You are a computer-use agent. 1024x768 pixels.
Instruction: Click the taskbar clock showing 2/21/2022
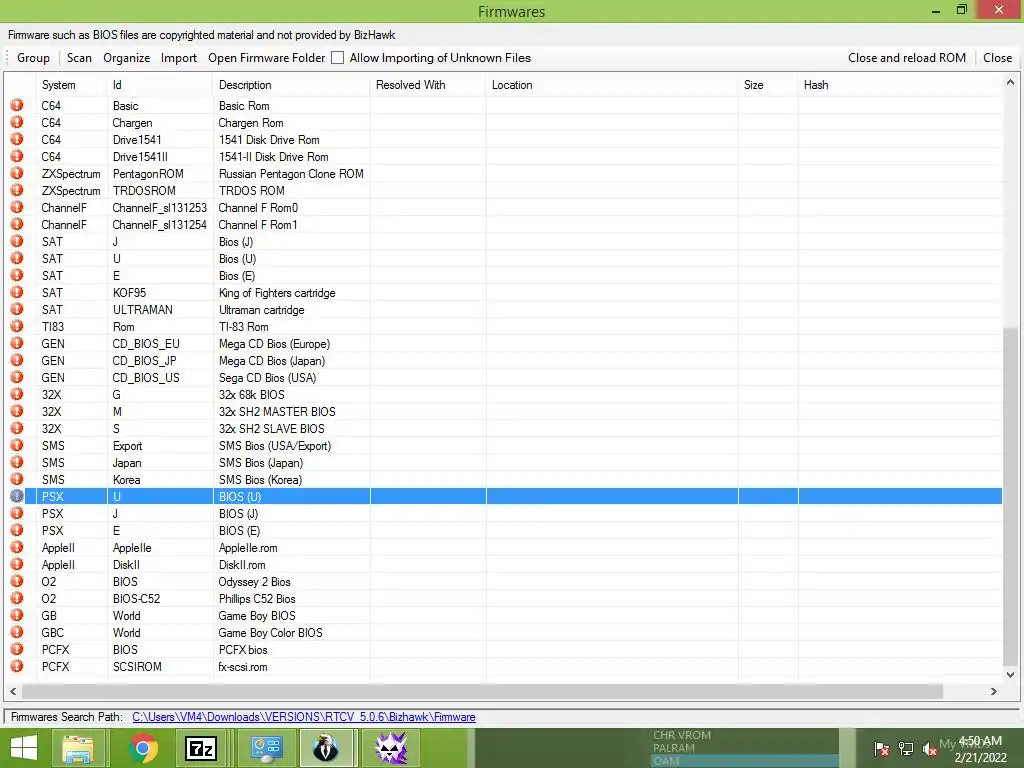tap(980, 749)
